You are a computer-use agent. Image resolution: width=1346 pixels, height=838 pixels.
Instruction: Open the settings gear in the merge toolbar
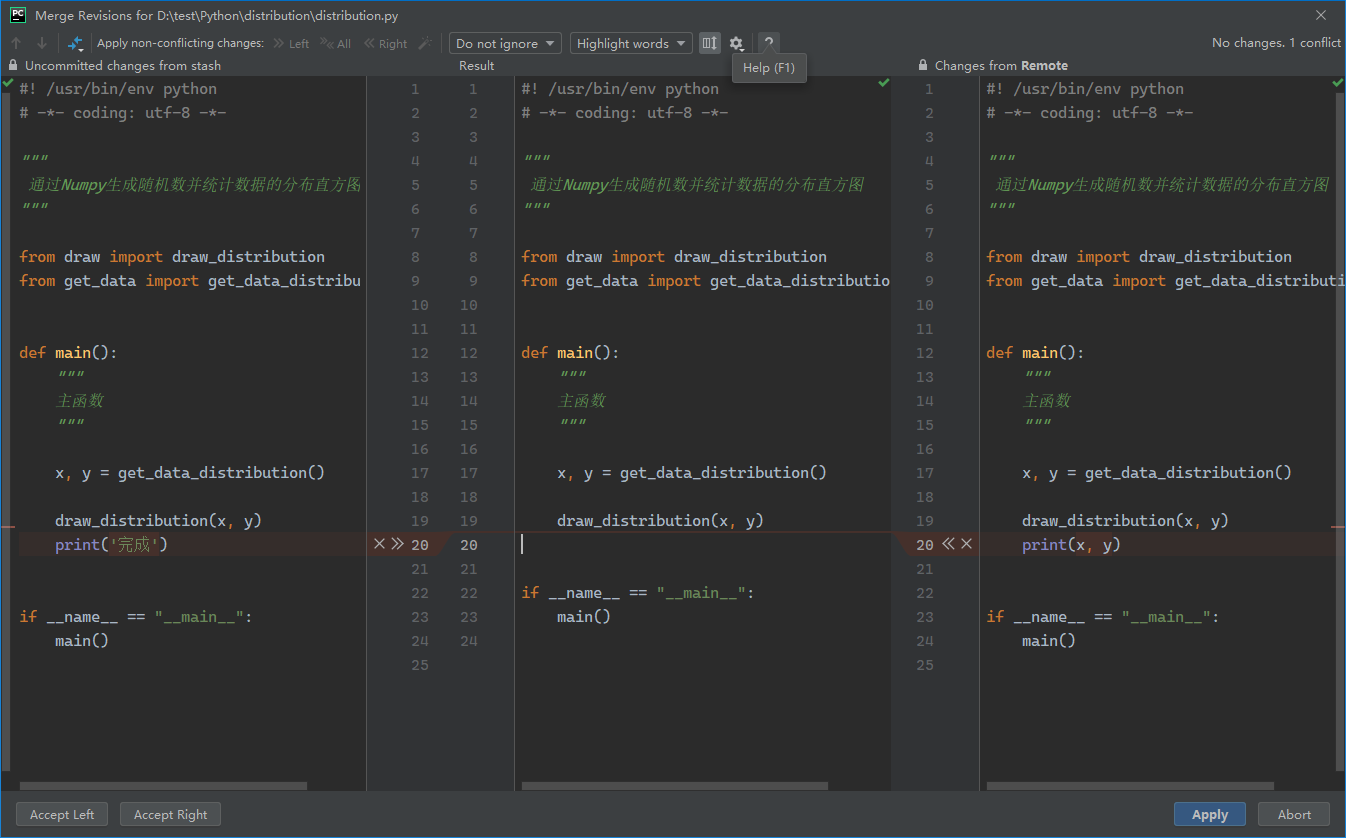[x=736, y=43]
